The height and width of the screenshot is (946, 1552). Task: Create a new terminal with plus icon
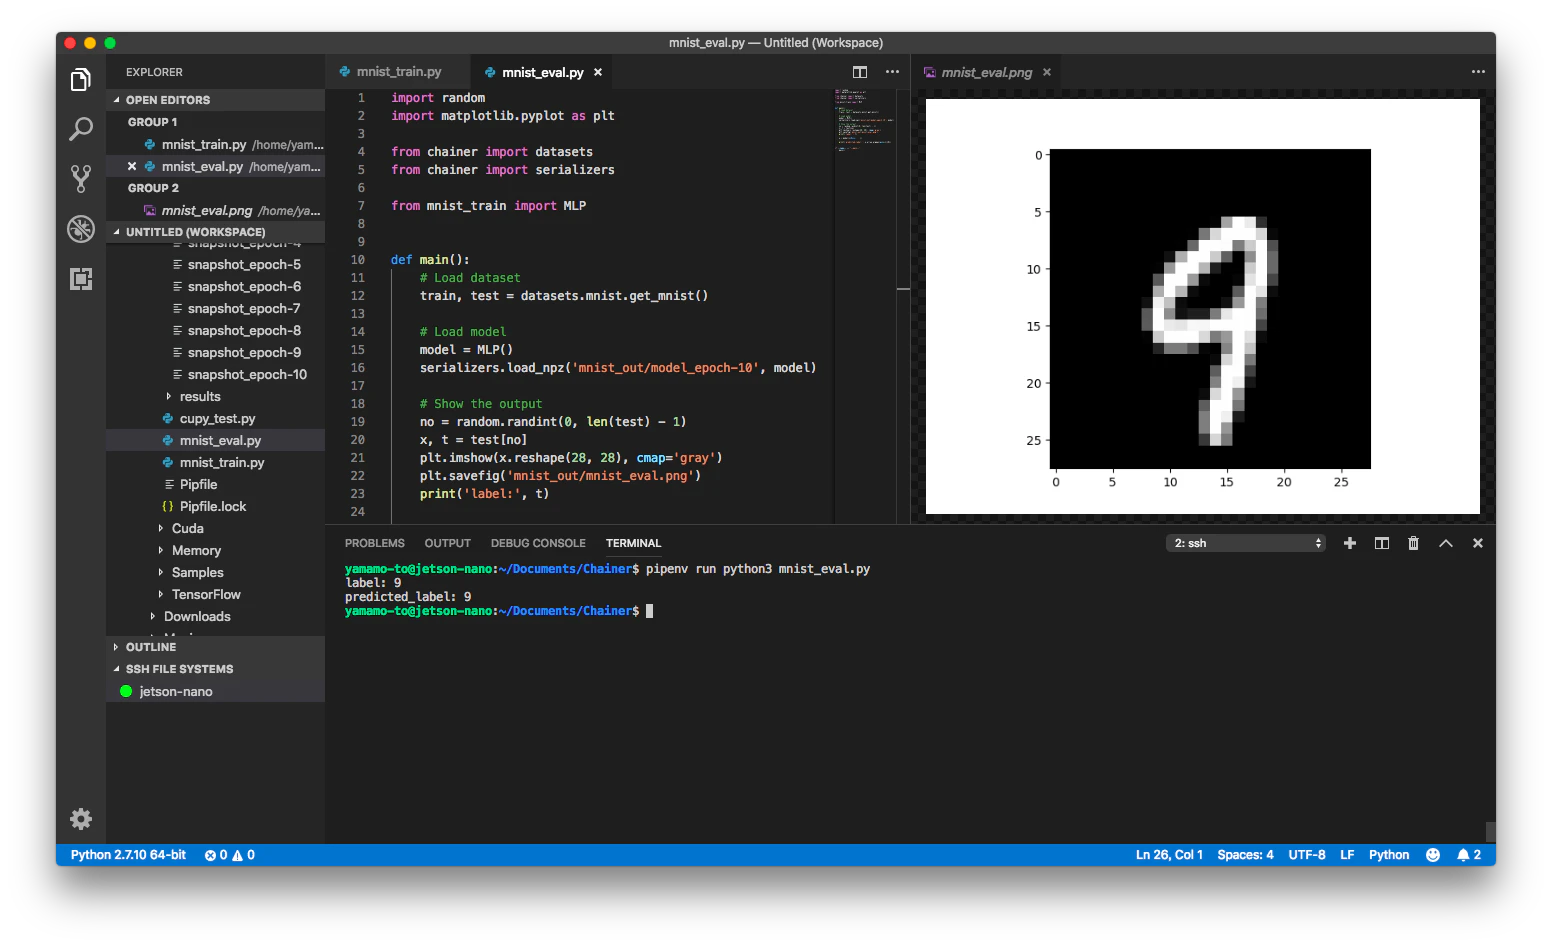(1350, 543)
